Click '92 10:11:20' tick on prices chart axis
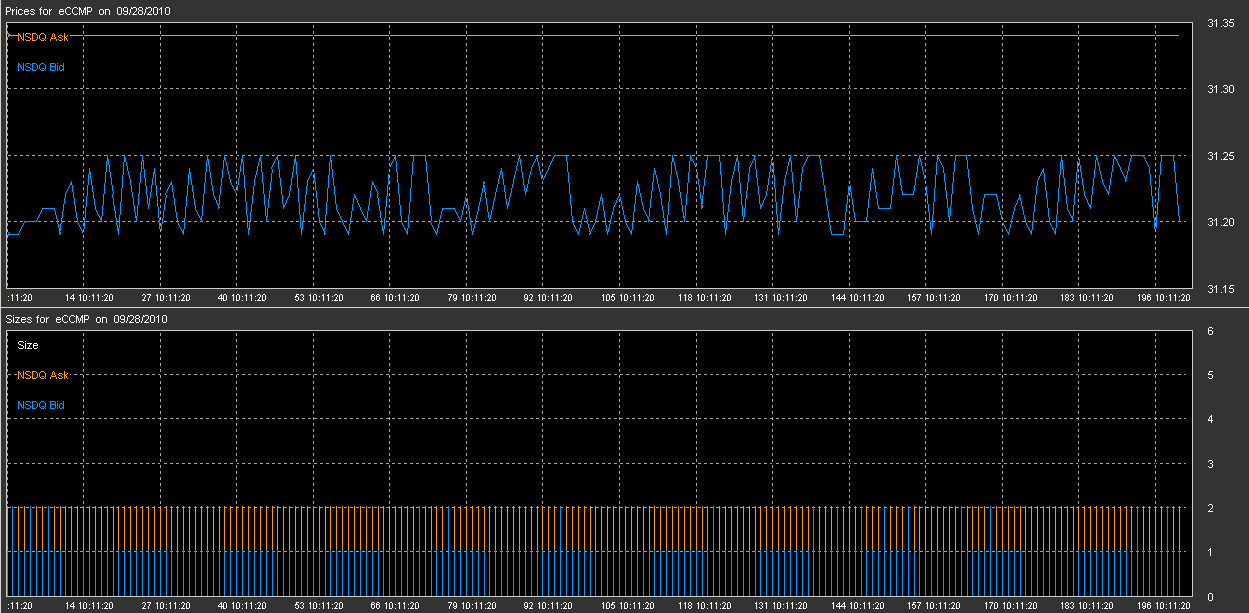 pyautogui.click(x=549, y=298)
